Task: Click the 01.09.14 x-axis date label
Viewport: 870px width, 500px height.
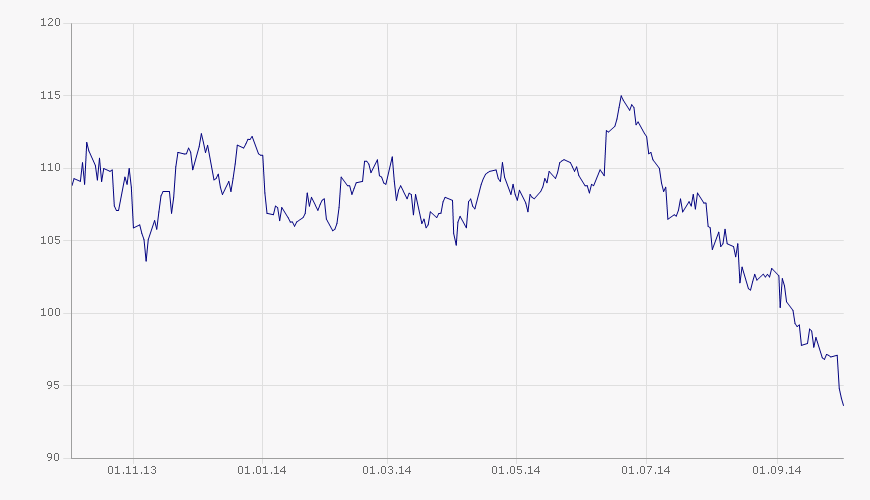Action: pos(777,469)
